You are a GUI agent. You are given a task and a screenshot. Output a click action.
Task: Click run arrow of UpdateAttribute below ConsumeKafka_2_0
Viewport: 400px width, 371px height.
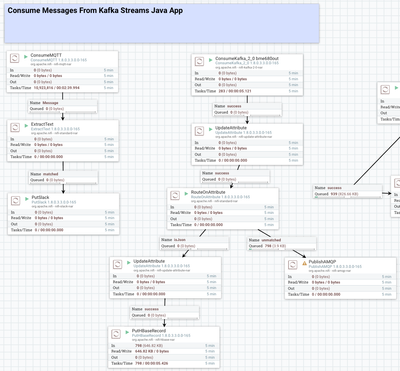[x=210, y=129]
